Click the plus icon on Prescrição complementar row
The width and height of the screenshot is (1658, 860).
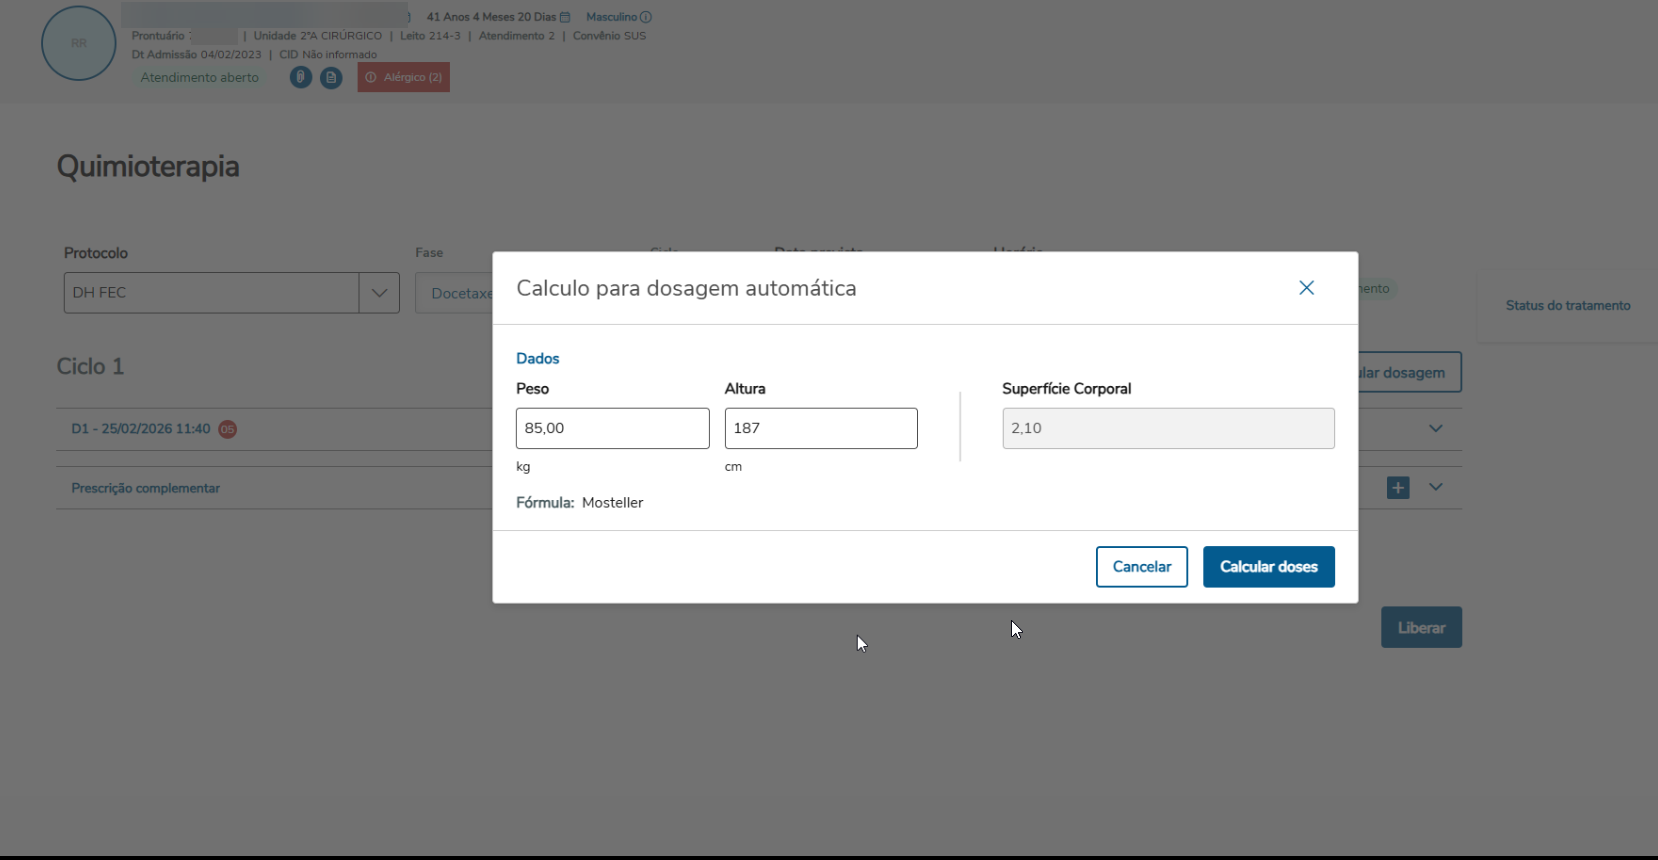(1398, 488)
